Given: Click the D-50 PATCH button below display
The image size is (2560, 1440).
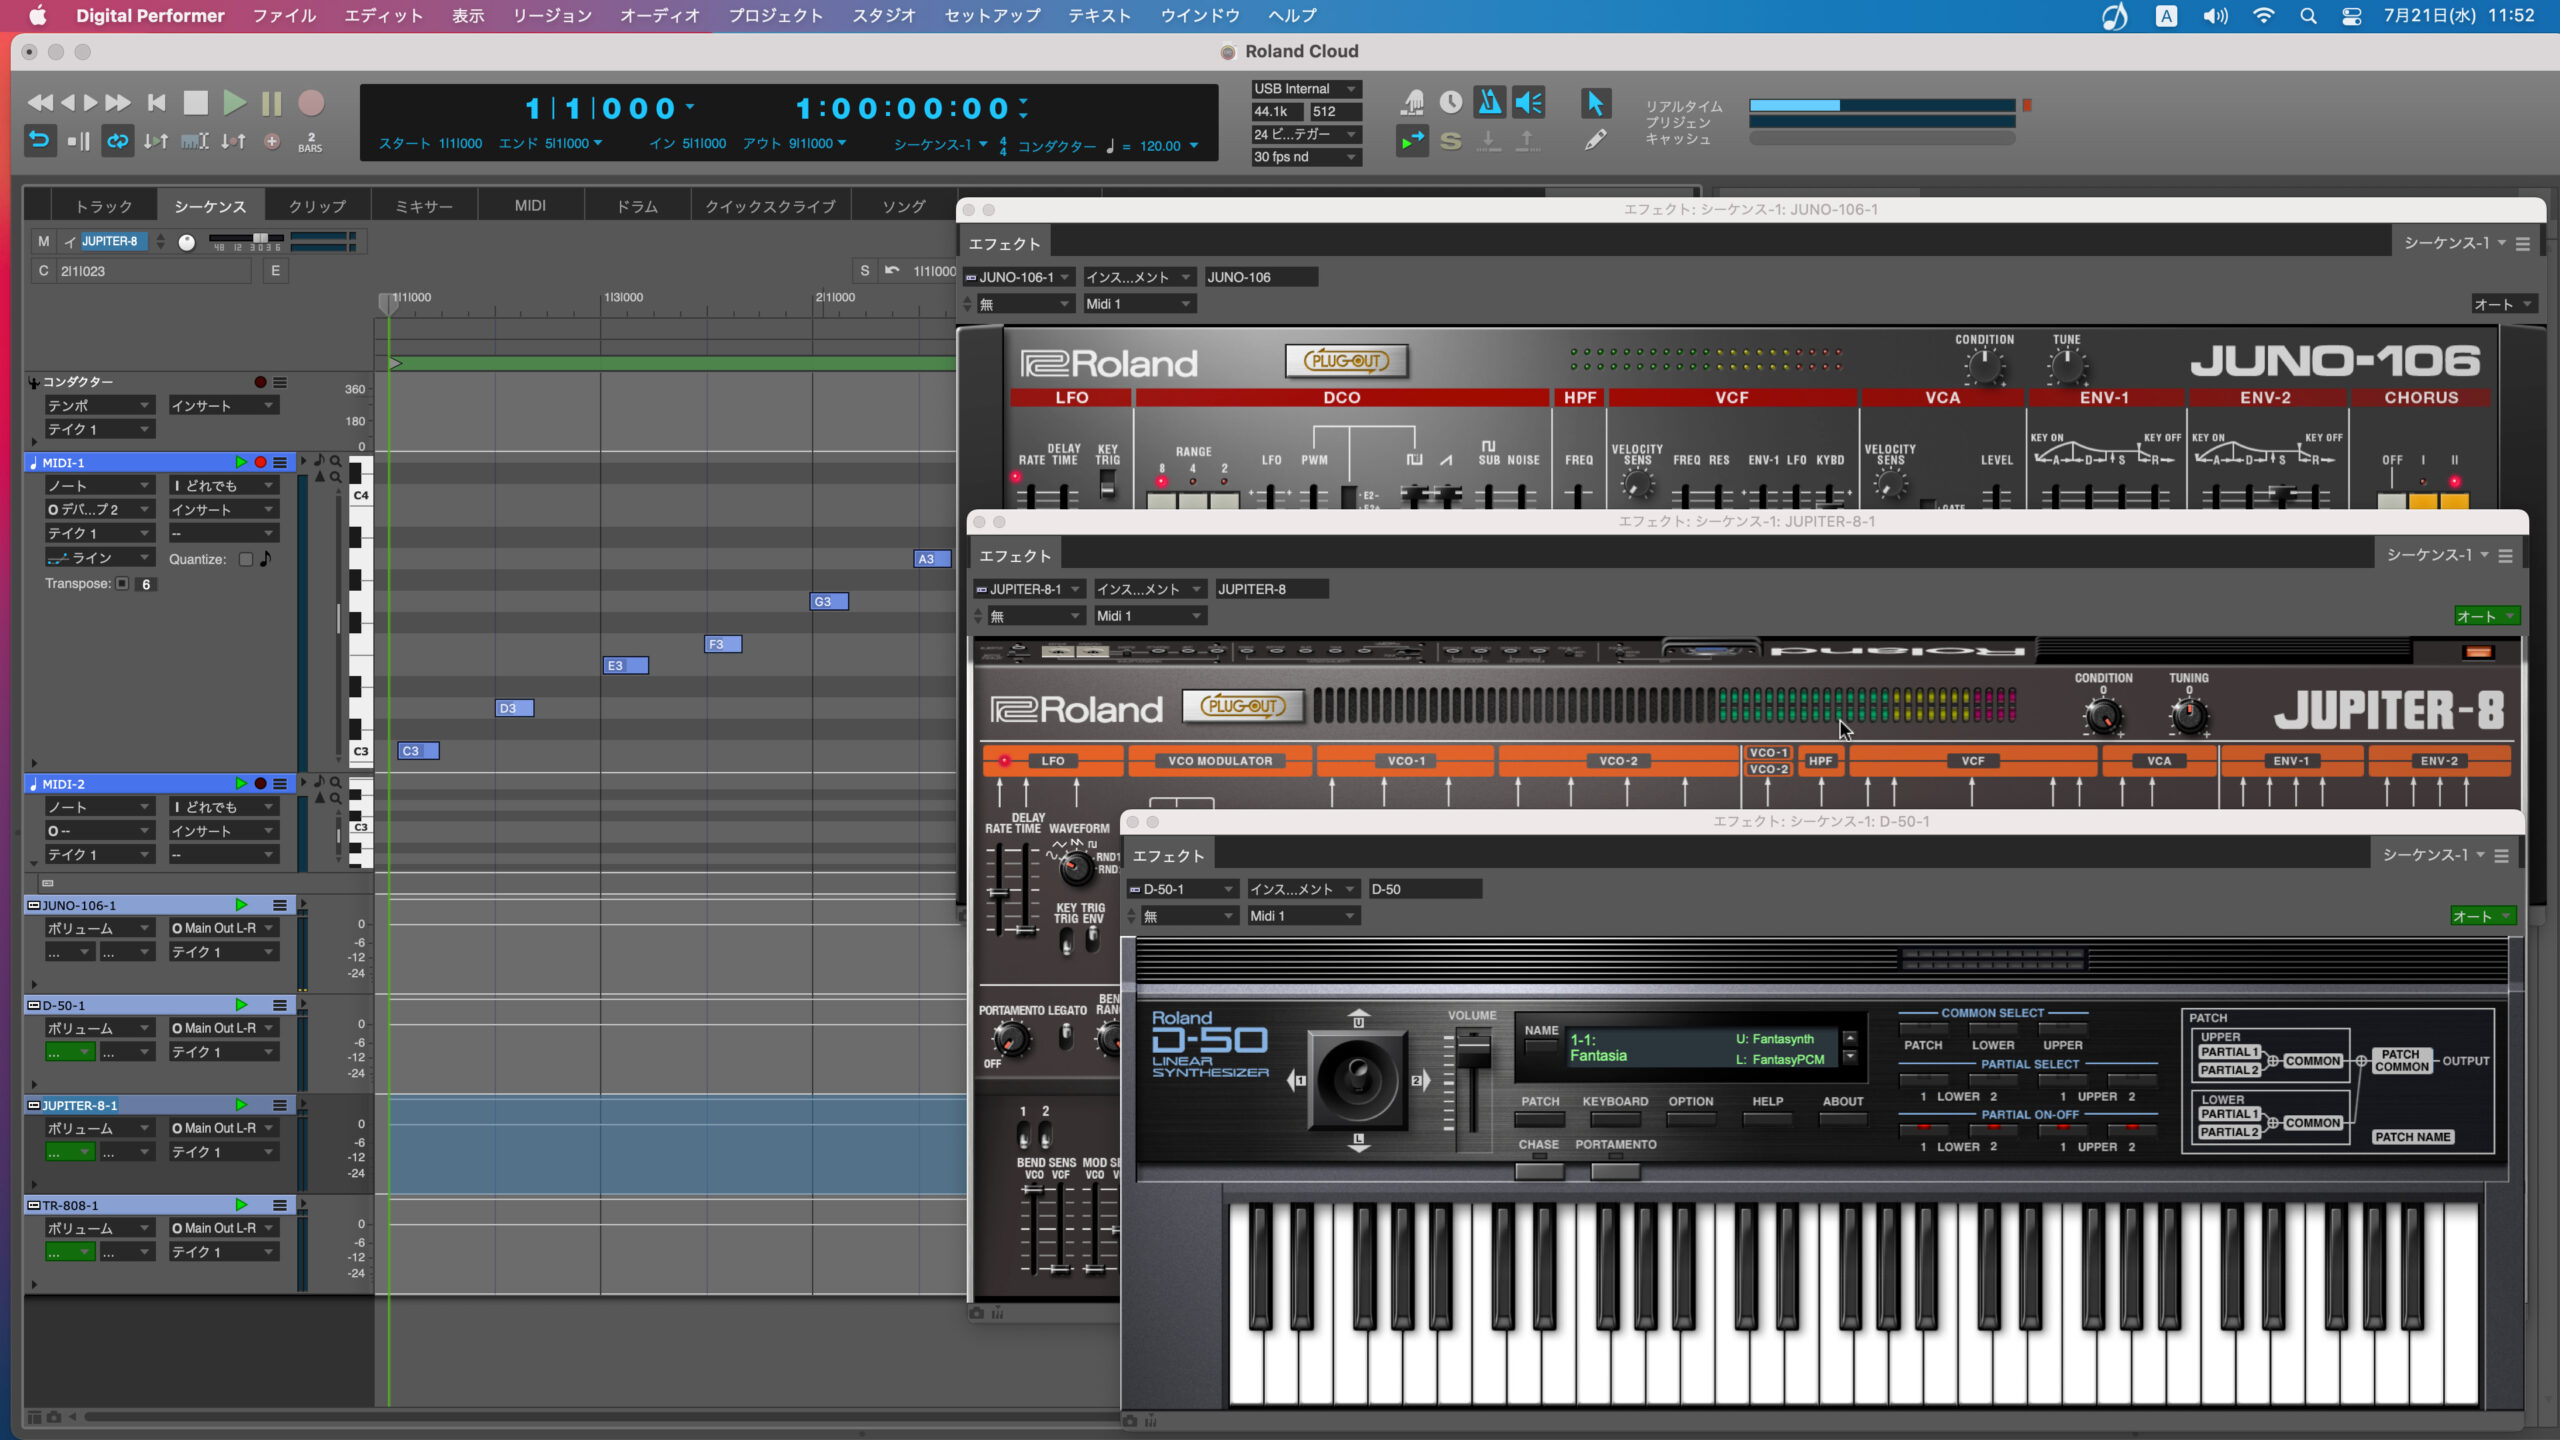Looking at the screenshot, I should [1540, 1119].
